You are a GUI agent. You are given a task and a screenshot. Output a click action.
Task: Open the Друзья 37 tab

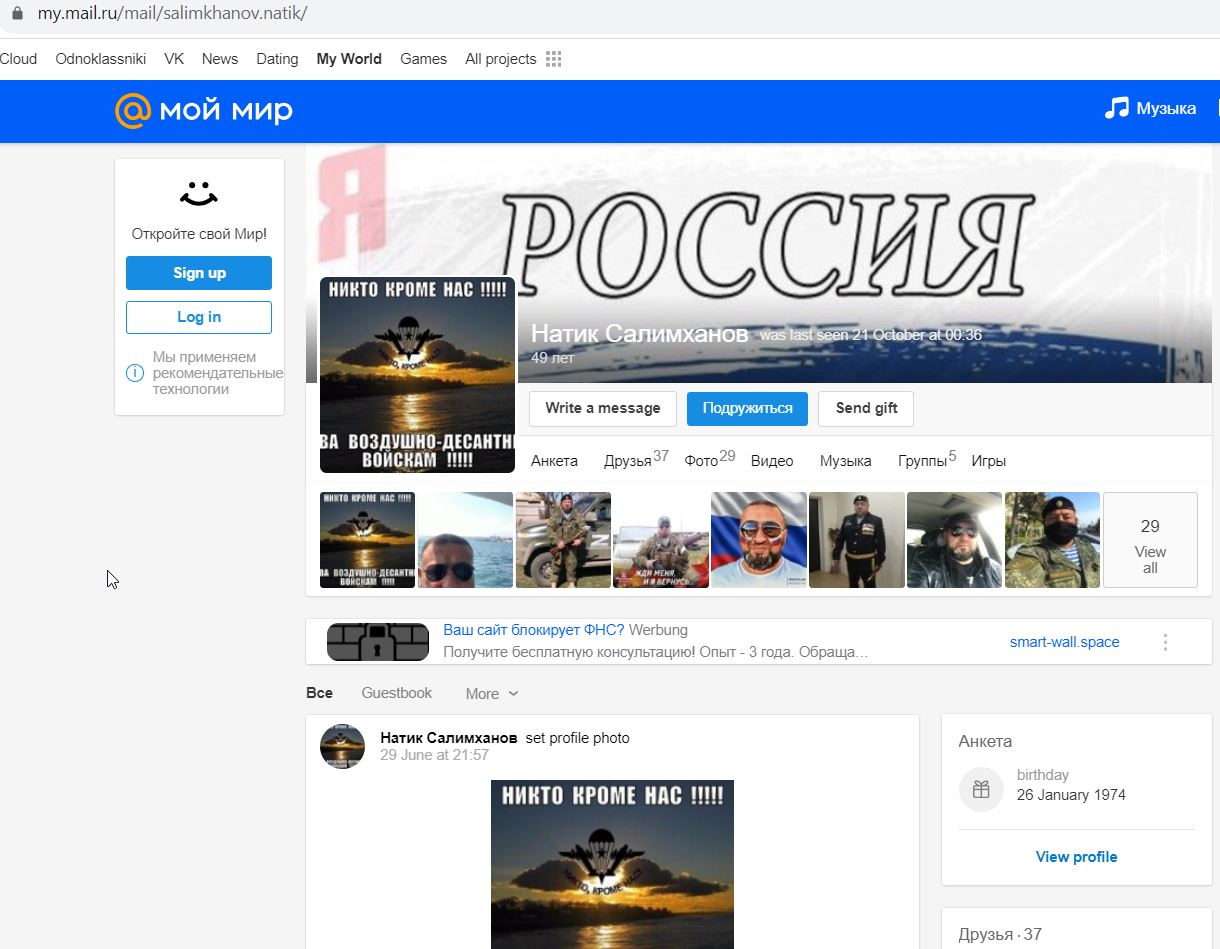(636, 460)
